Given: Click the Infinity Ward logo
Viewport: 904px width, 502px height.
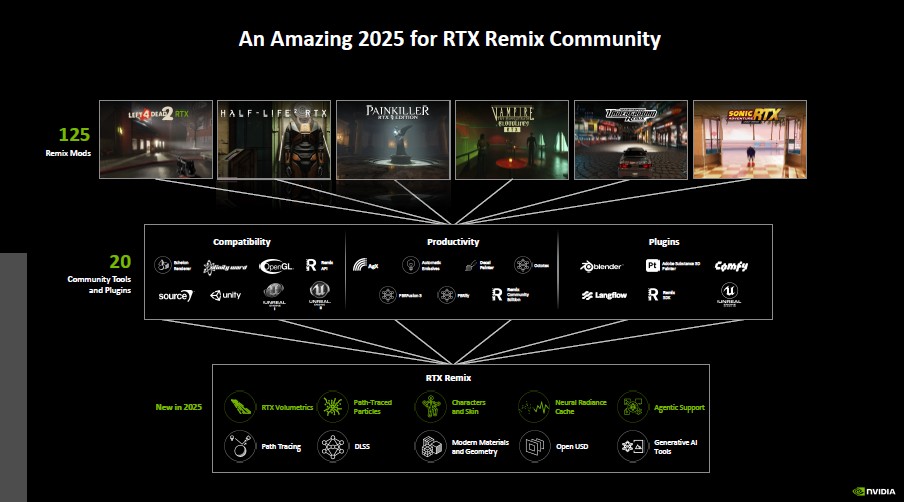Looking at the screenshot, I should 225,267.
